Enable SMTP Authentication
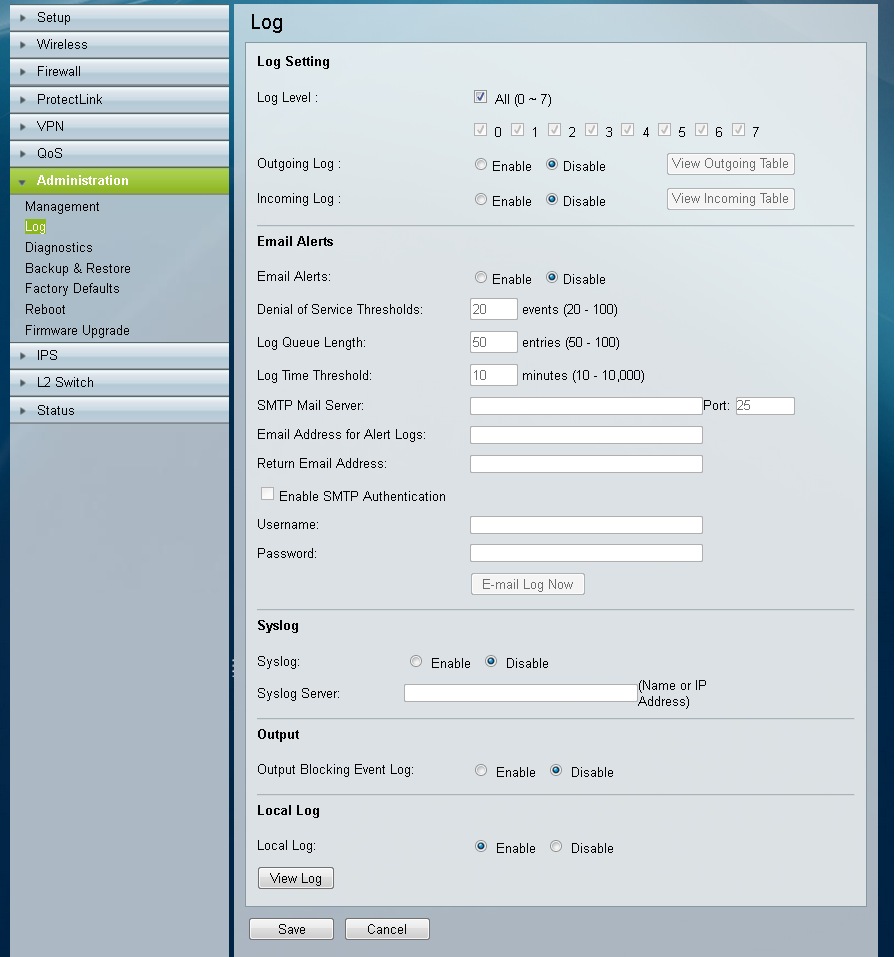 pos(267,493)
